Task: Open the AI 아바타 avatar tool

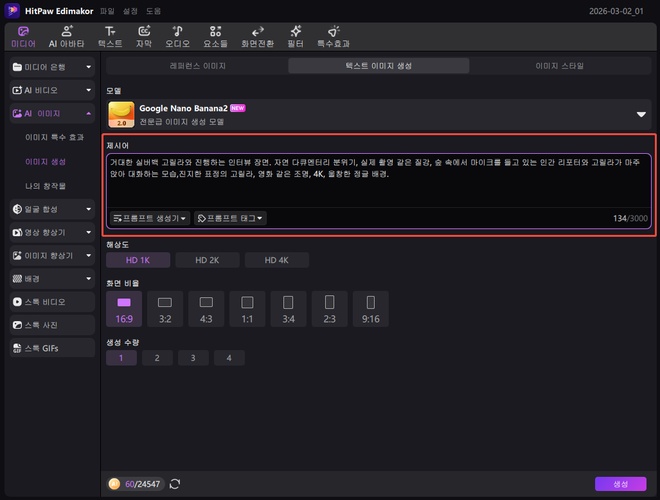Action: pyautogui.click(x=67, y=37)
